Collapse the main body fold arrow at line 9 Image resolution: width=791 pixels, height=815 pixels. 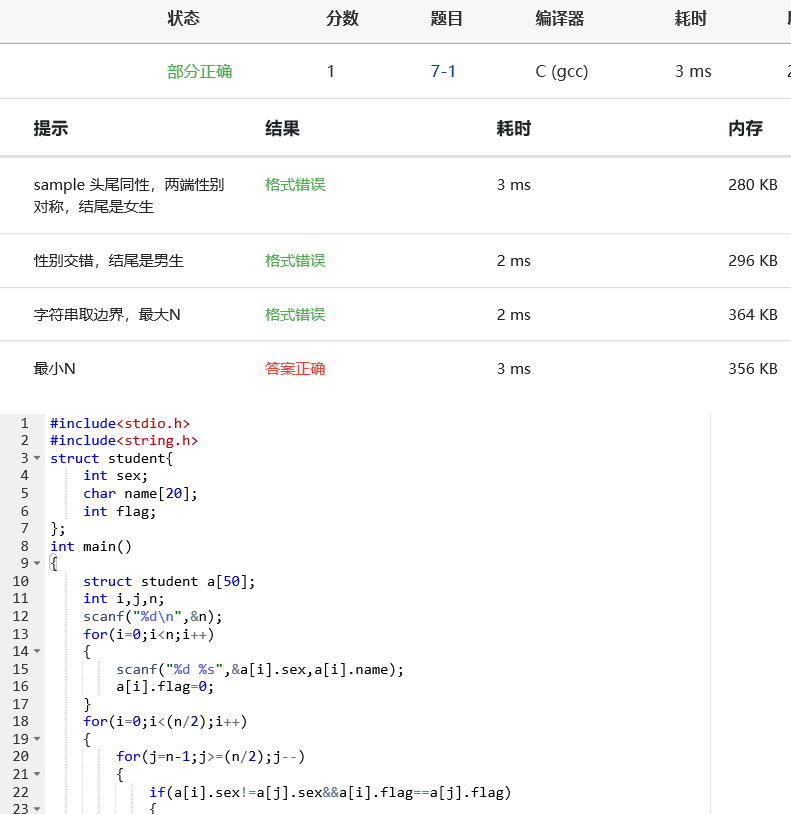[x=37, y=563]
